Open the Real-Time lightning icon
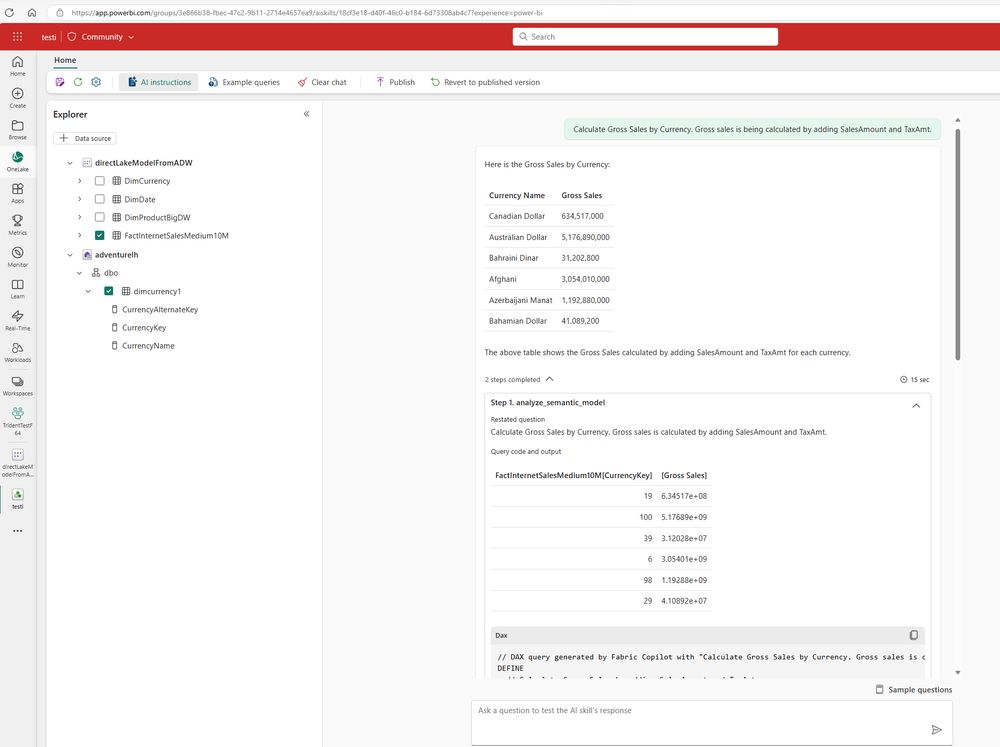Image resolution: width=1000 pixels, height=747 pixels. [18, 320]
